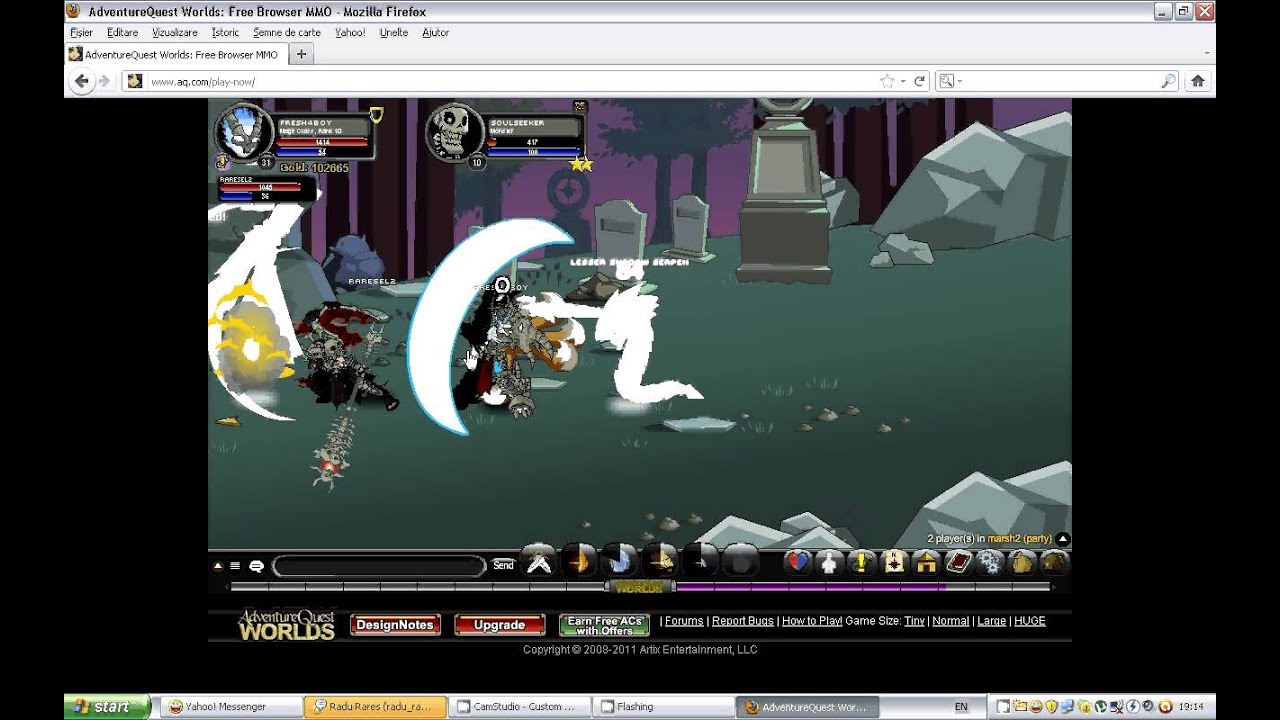Click RARESEL2 party member health bar
1280x720 pixels.
[x=260, y=187]
